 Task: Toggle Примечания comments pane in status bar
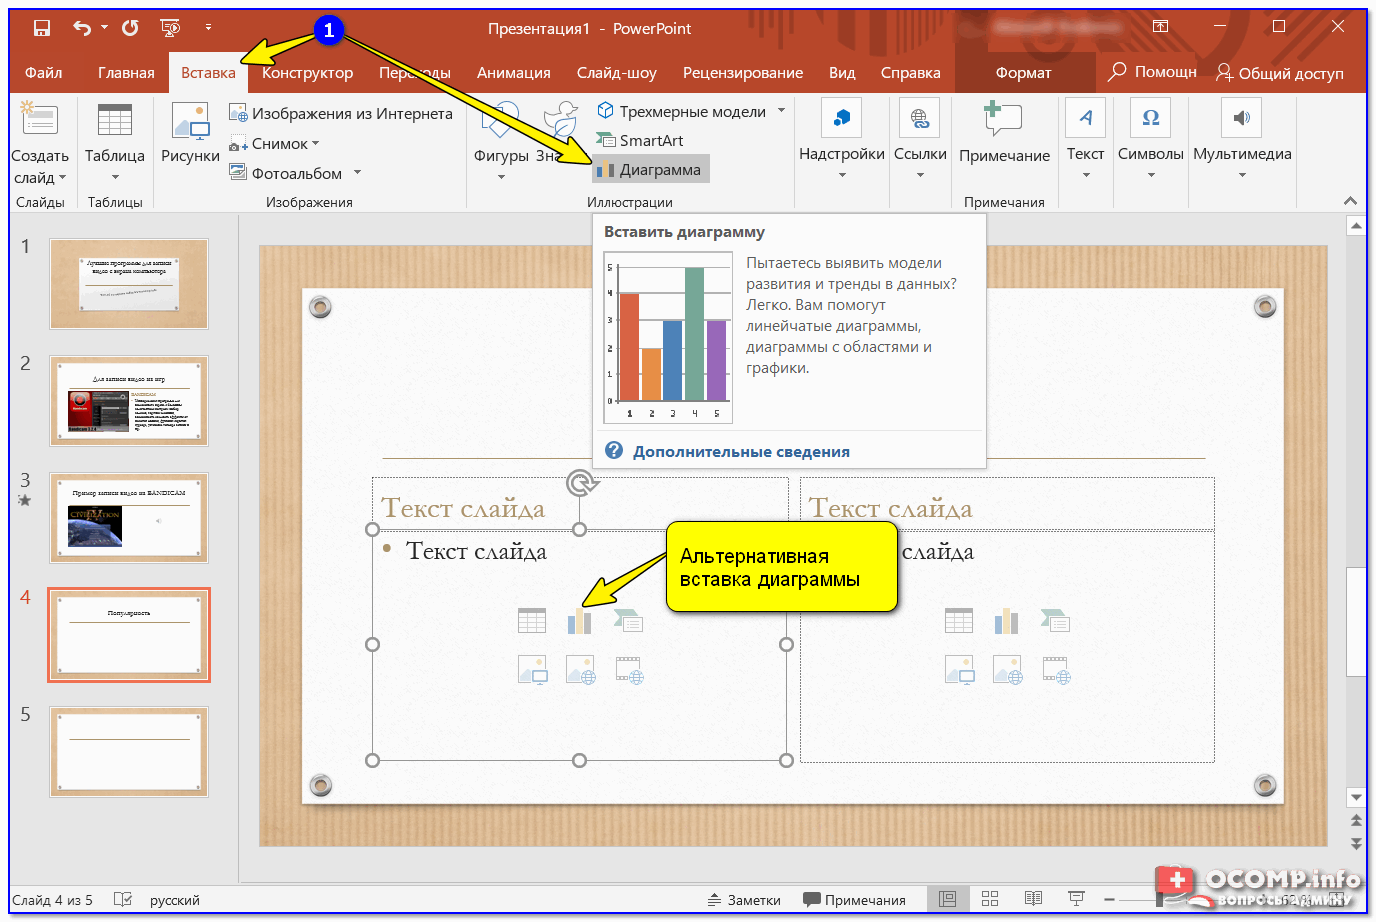[x=855, y=900]
